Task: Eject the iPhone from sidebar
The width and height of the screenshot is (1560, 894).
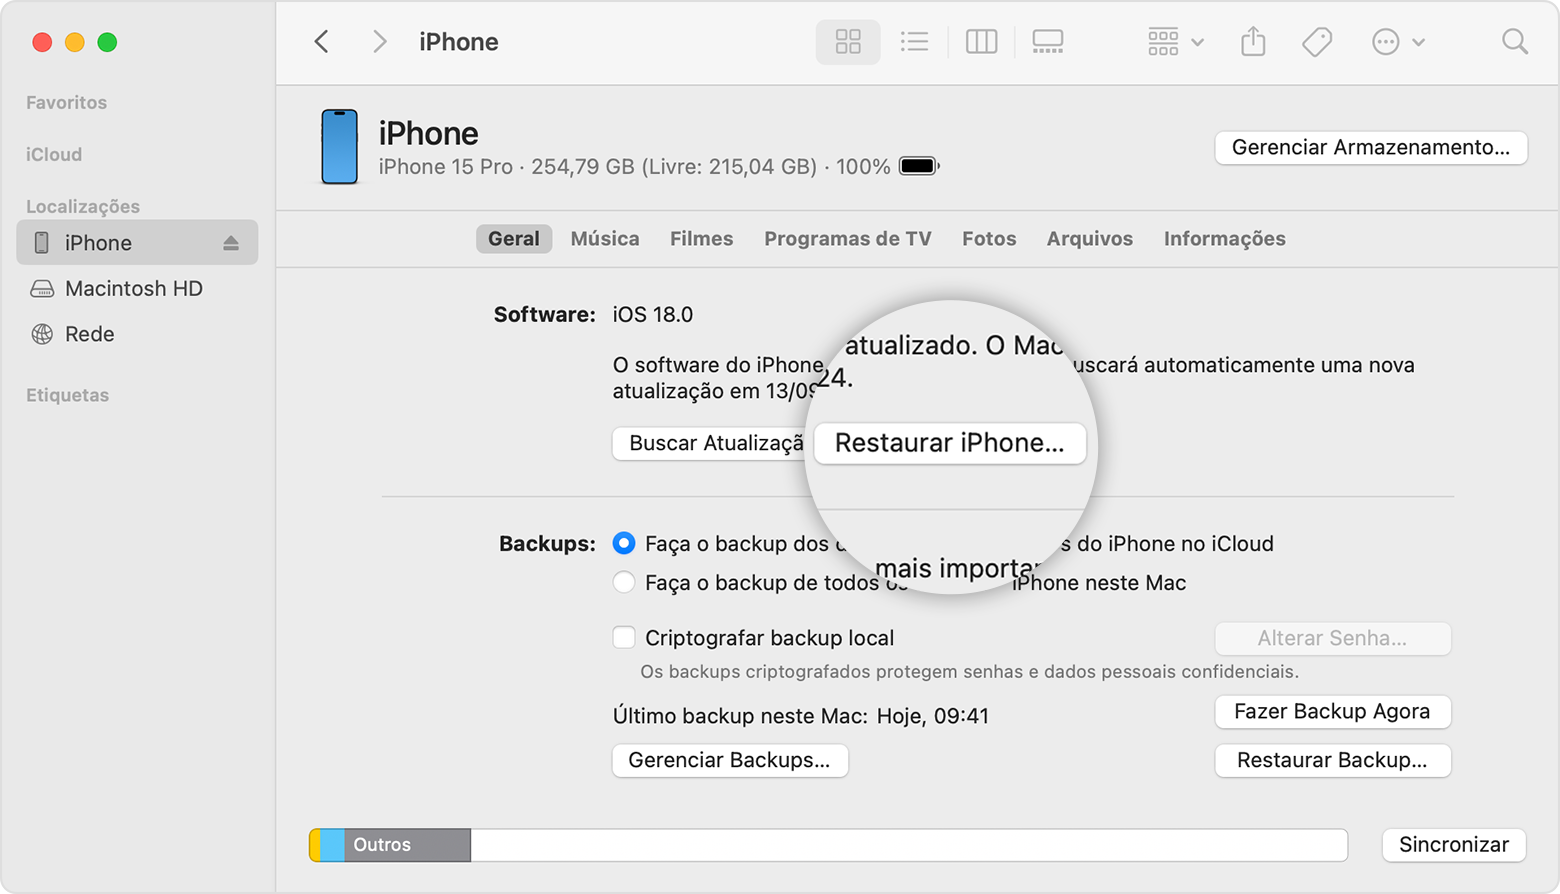Action: point(231,243)
